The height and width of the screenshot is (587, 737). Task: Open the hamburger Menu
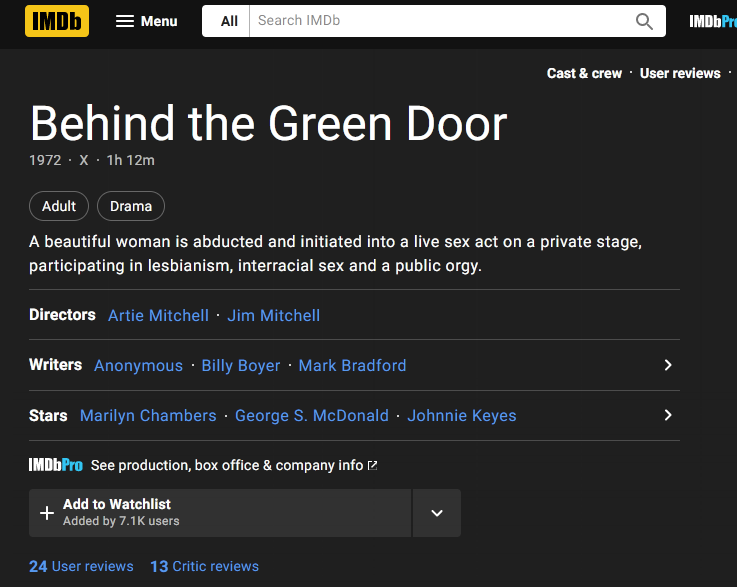point(147,21)
